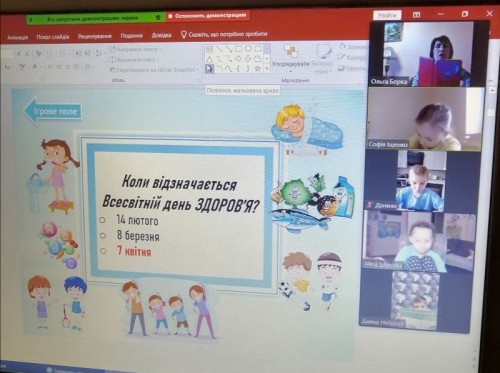Select the Text Box shape in gallery
Viewport: 500px width, 373px height.
[x=209, y=49]
